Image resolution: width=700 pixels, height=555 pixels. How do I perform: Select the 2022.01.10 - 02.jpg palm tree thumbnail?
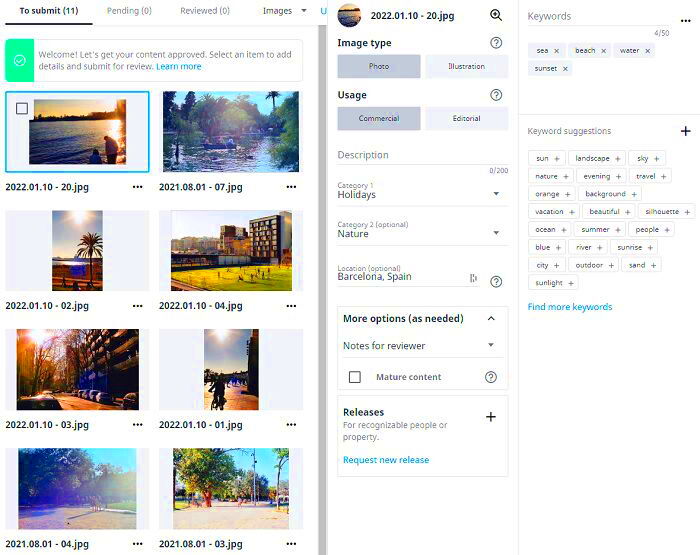(x=77, y=250)
